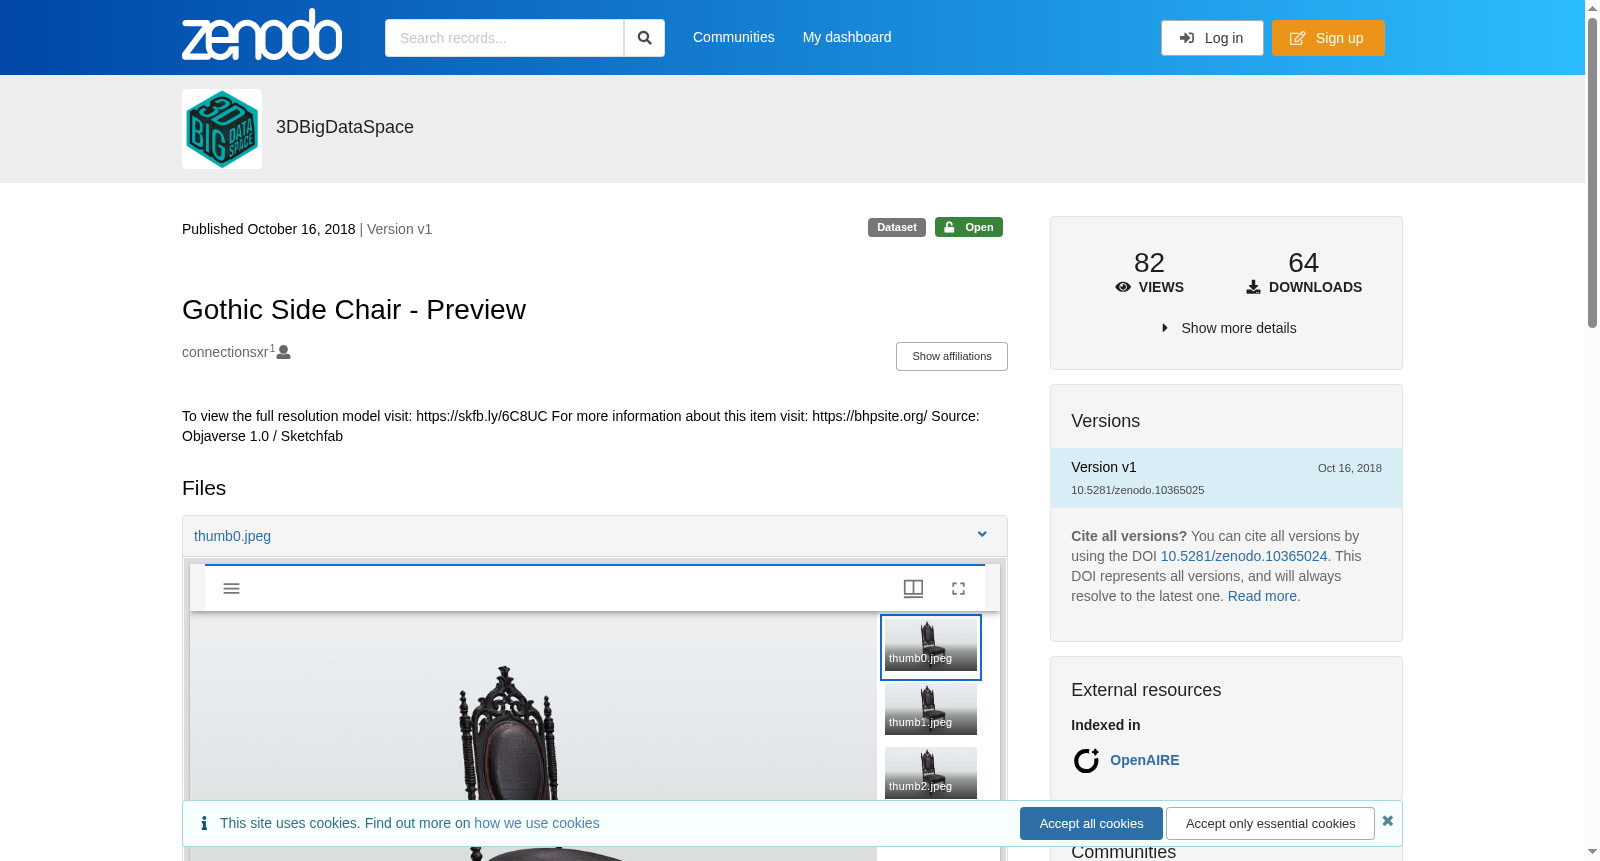Click the green Open access badge

pos(969,227)
